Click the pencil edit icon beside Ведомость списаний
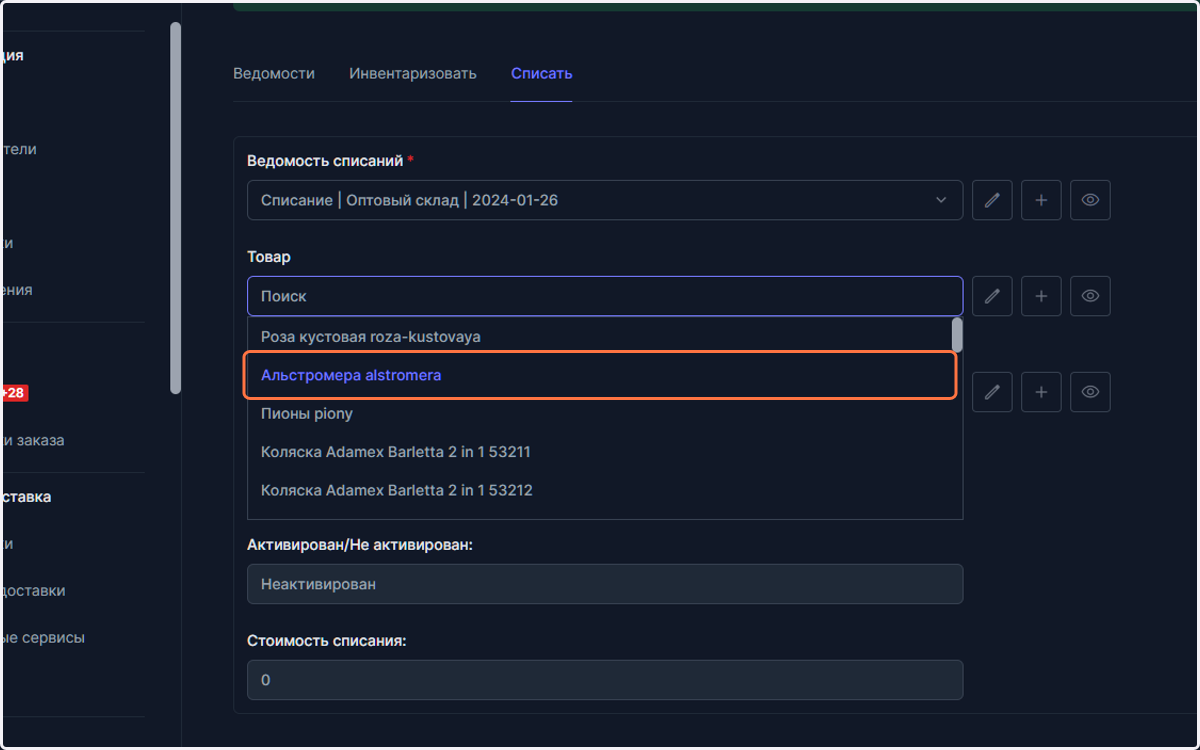Screen dimensions: 1200x750 pyautogui.click(x=992, y=200)
